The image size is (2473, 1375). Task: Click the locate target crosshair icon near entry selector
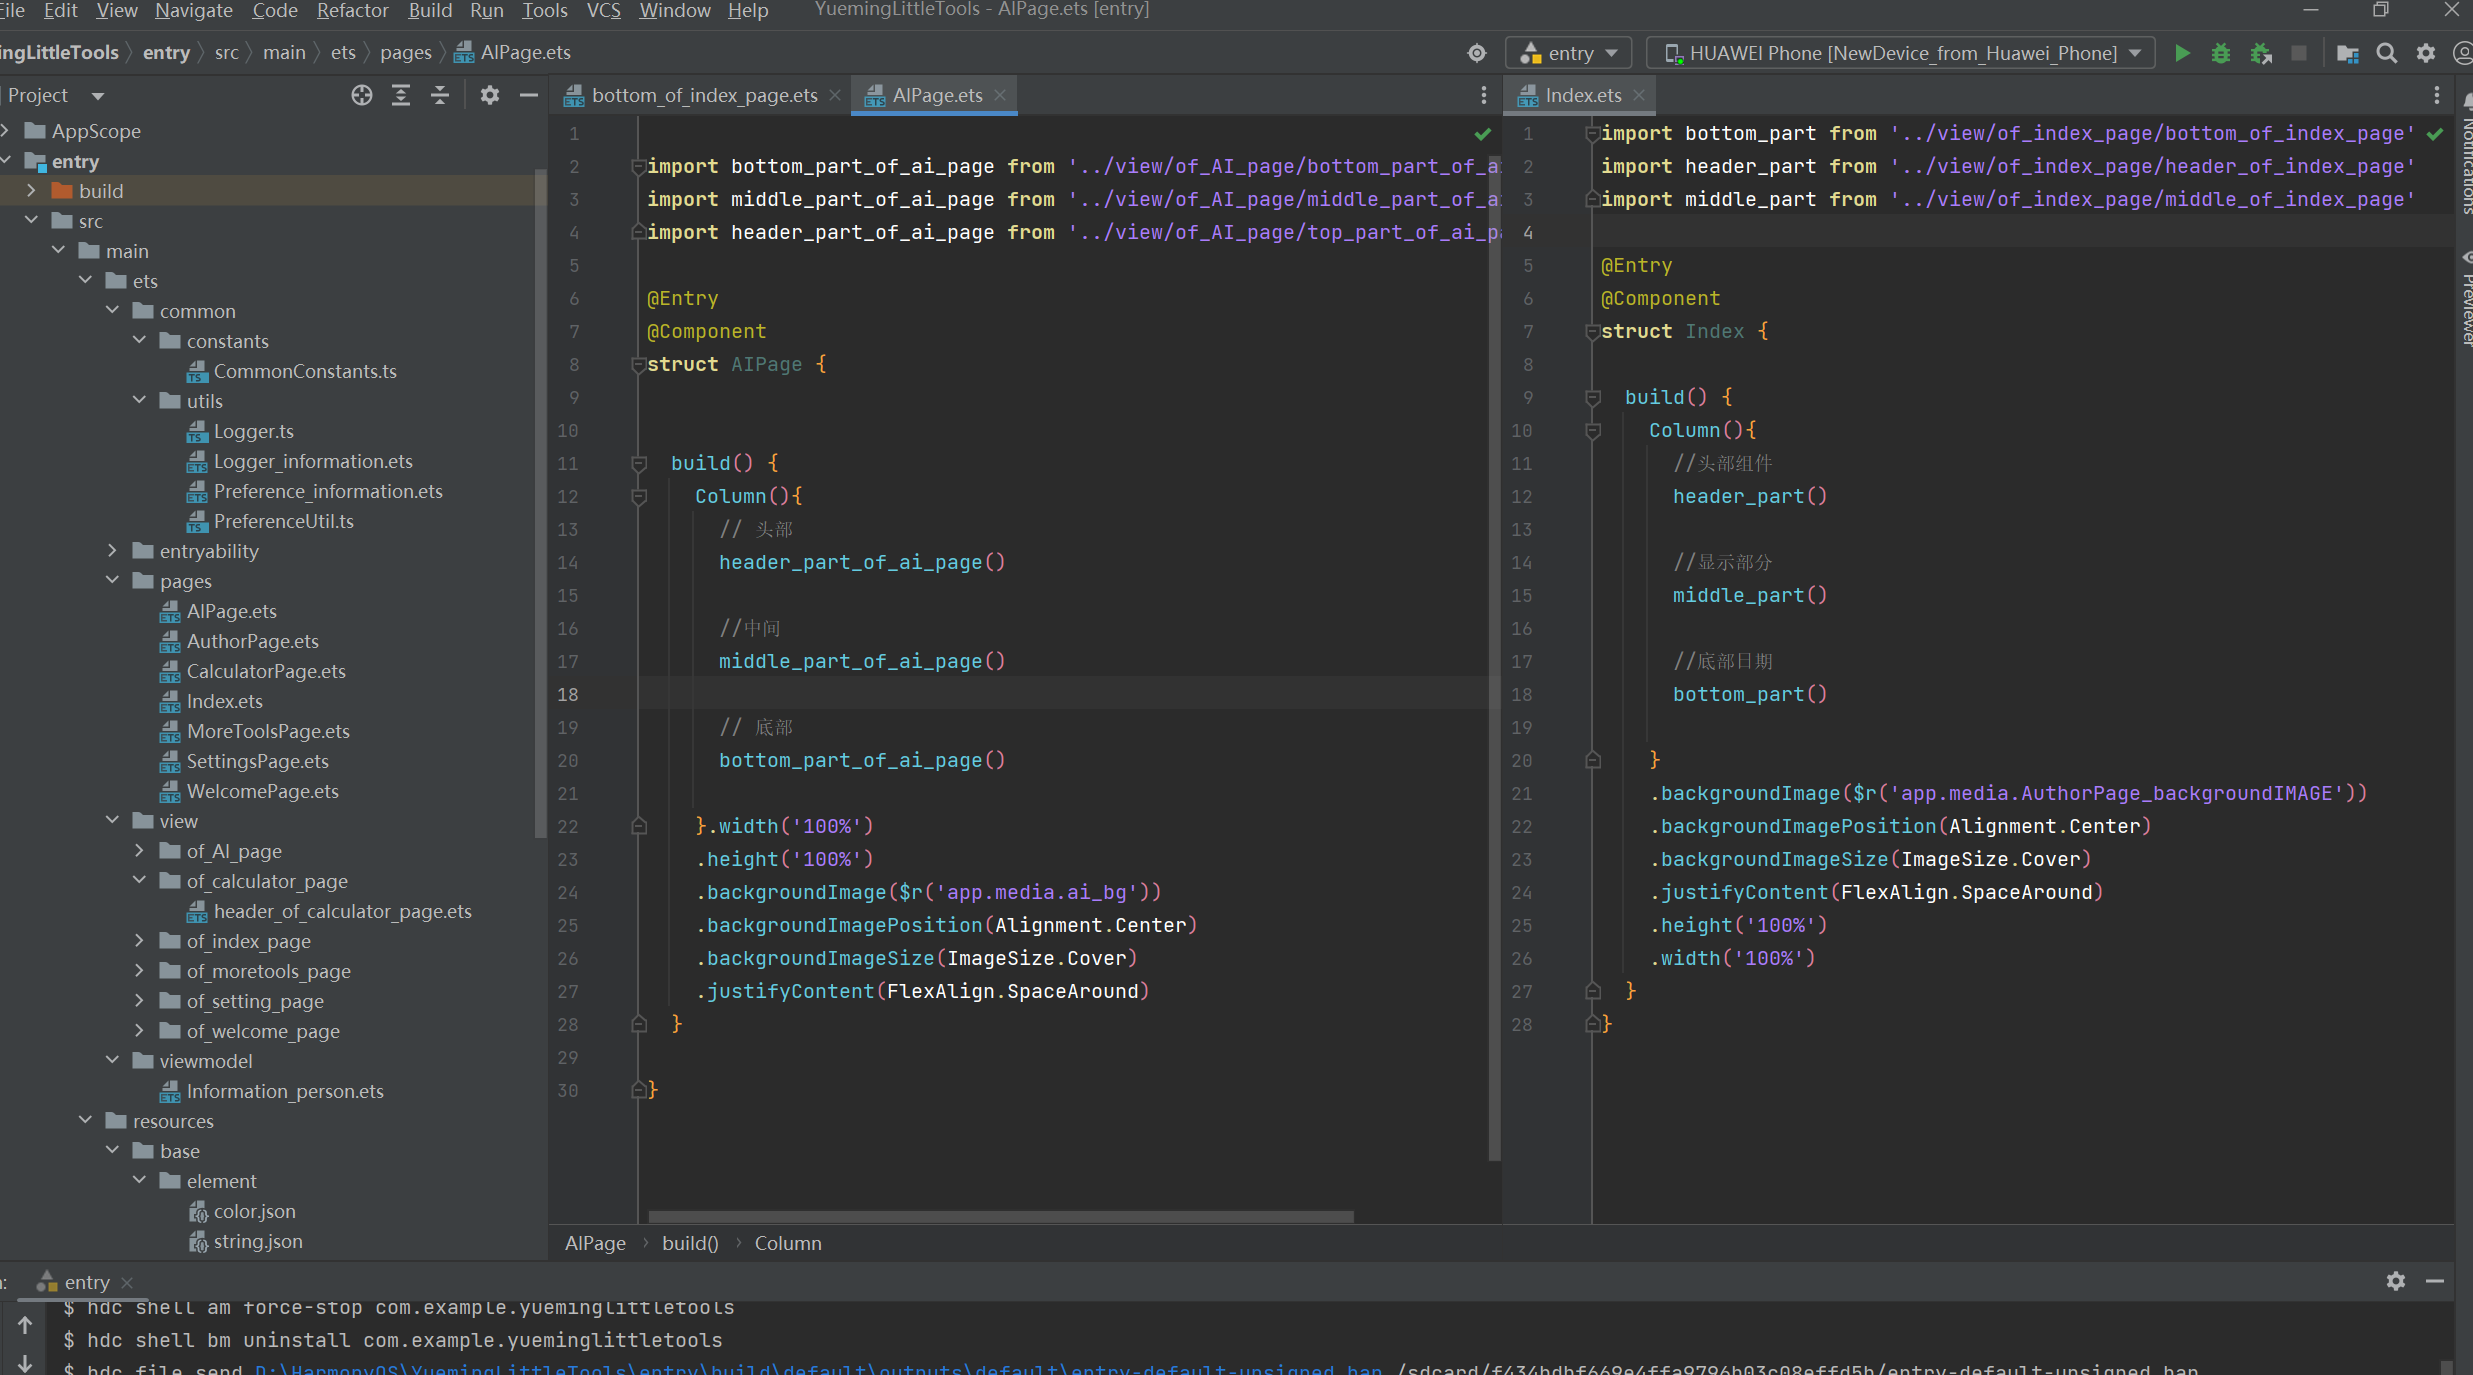coord(1476,53)
